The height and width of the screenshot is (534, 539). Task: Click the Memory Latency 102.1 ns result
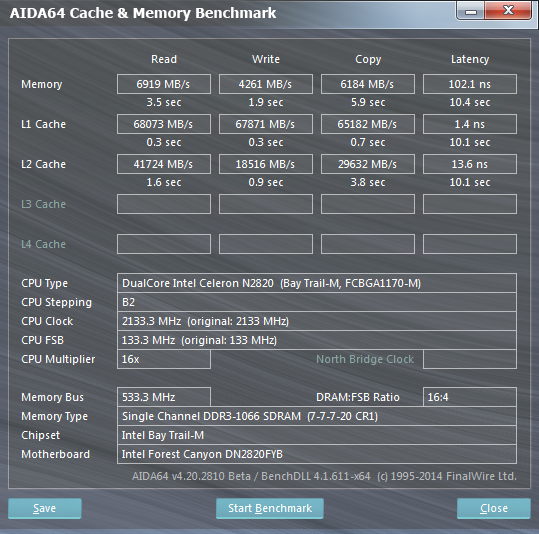click(470, 84)
